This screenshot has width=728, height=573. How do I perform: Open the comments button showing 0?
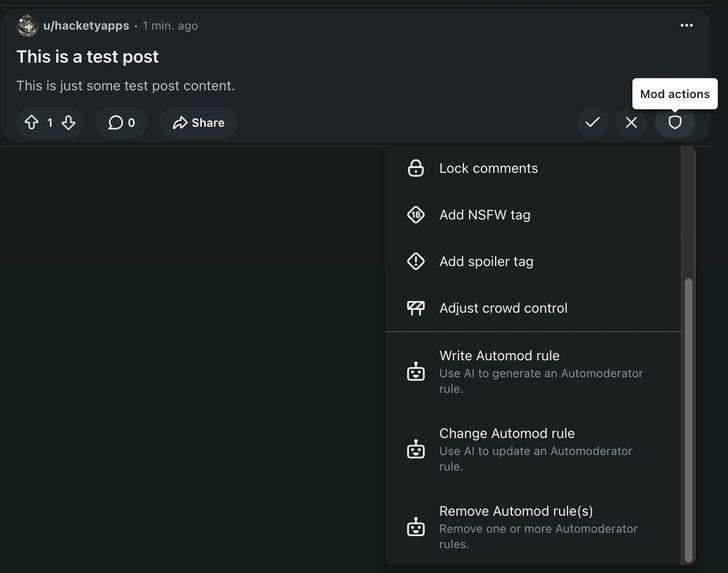[122, 123]
